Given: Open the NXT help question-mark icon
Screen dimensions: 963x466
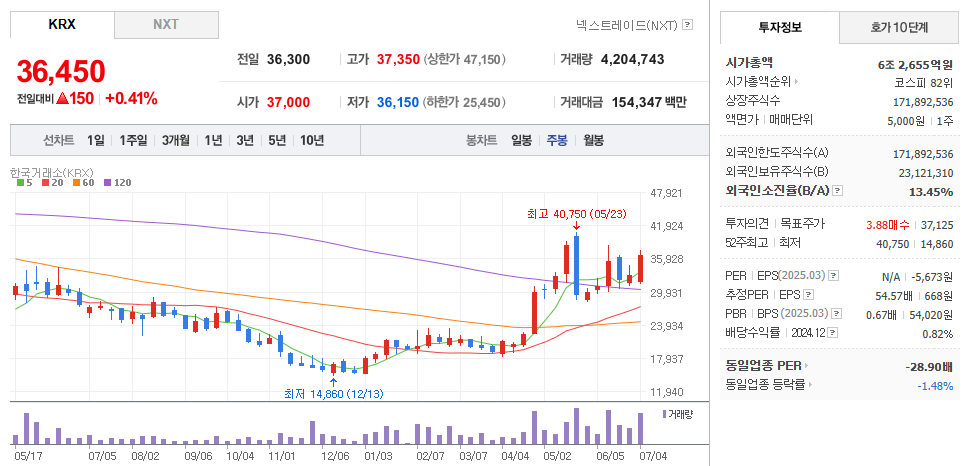Looking at the screenshot, I should click(x=688, y=25).
